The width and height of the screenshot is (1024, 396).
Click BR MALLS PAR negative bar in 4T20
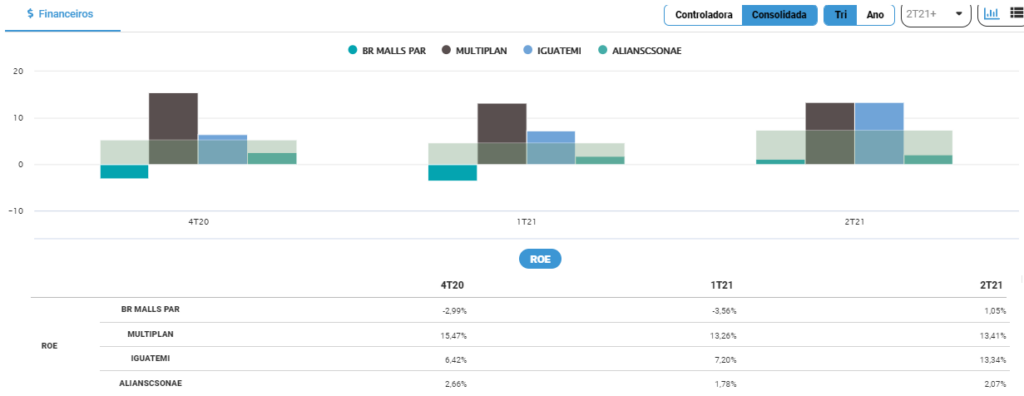tap(124, 171)
